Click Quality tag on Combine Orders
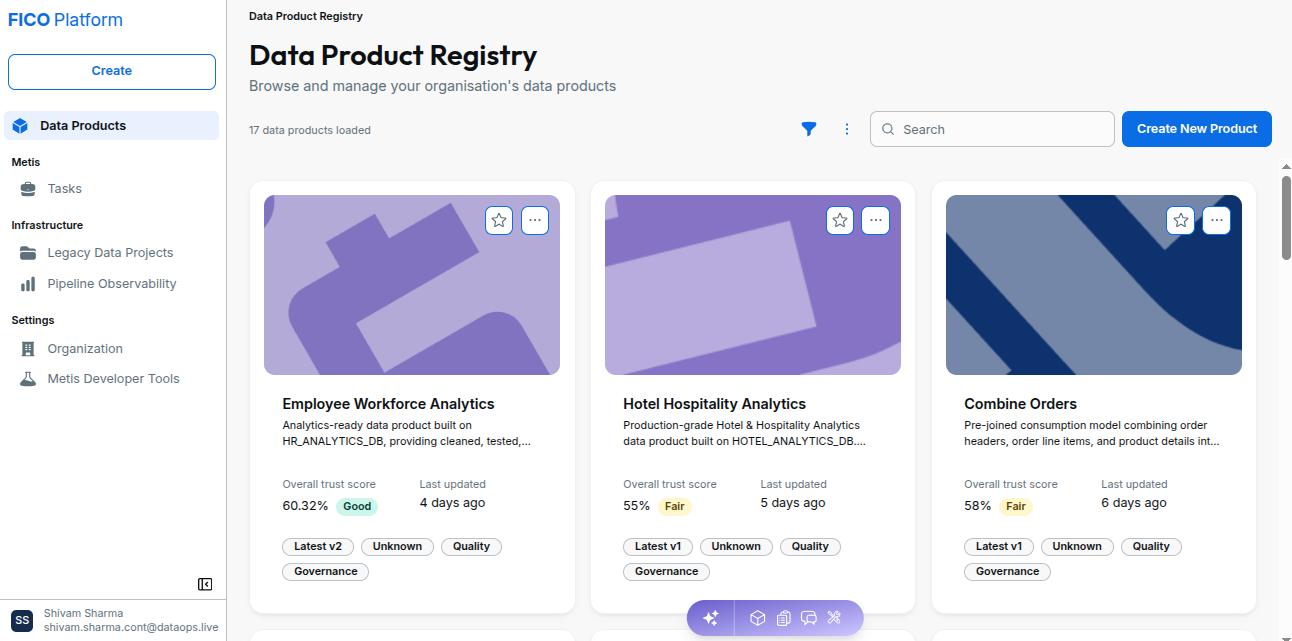The image size is (1292, 641). click(x=1151, y=547)
